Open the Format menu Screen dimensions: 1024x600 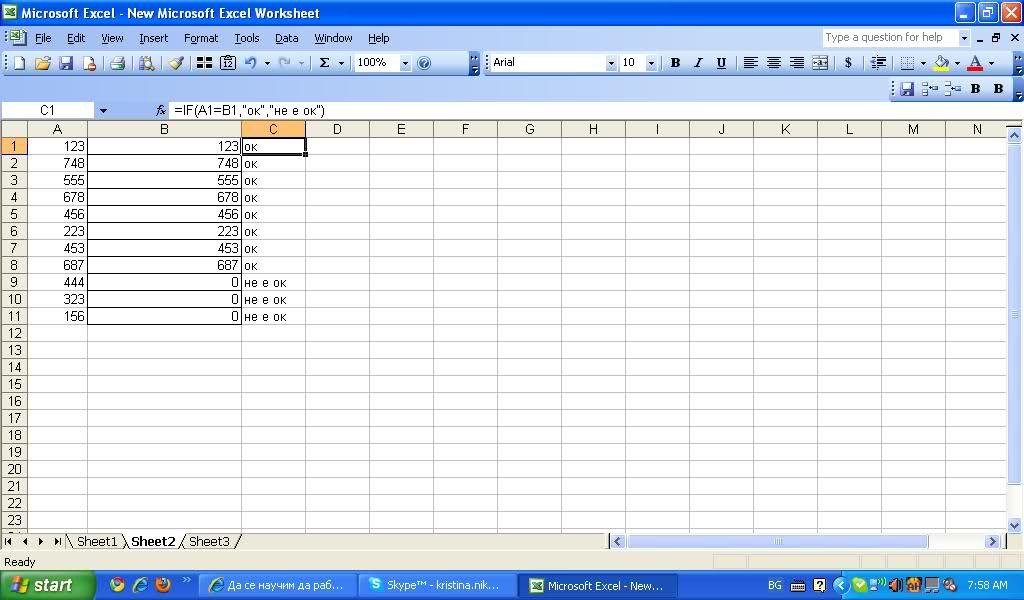point(200,38)
